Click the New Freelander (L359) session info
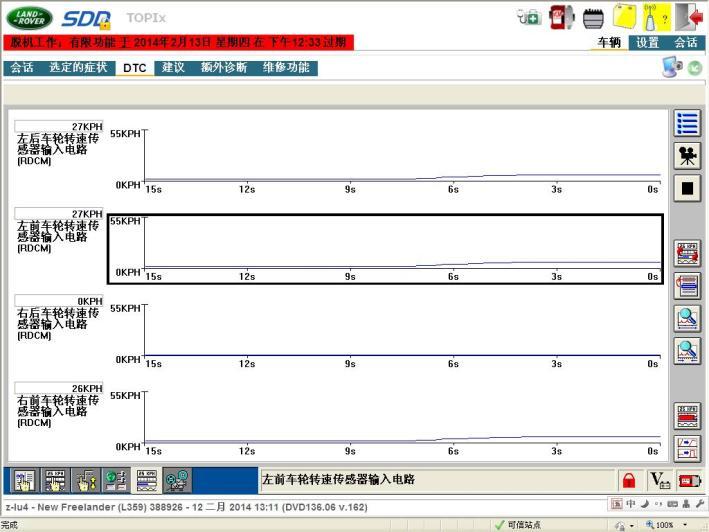The height and width of the screenshot is (532, 709). coord(186,507)
